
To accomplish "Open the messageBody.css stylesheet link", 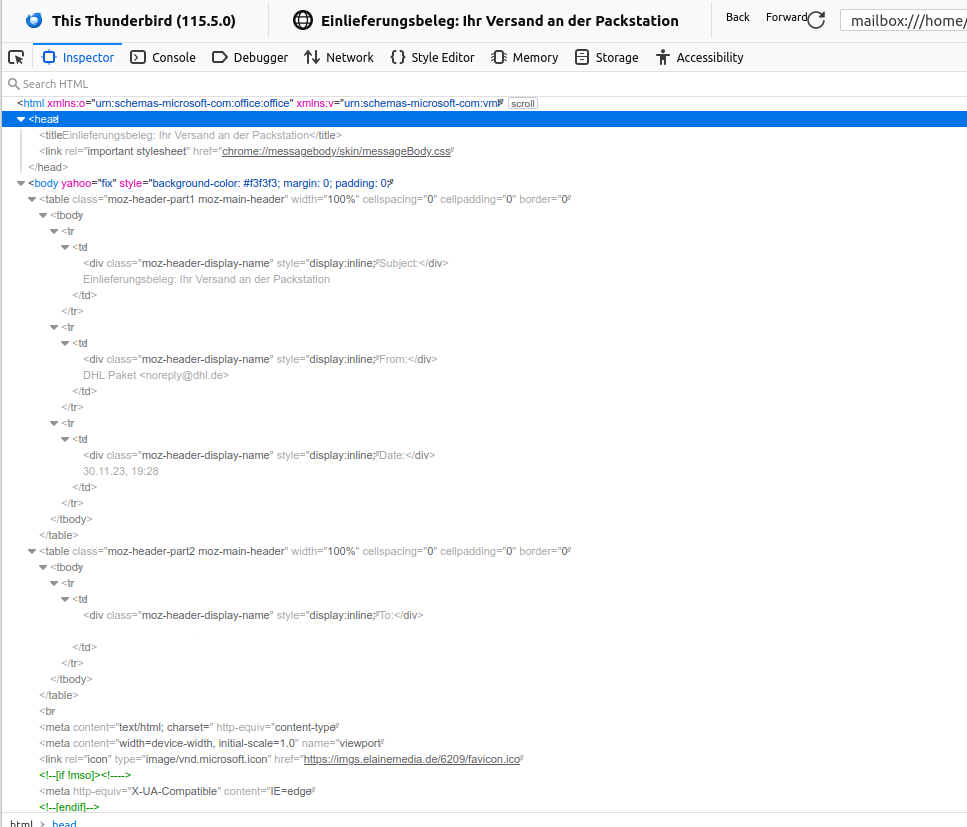I will [336, 151].
